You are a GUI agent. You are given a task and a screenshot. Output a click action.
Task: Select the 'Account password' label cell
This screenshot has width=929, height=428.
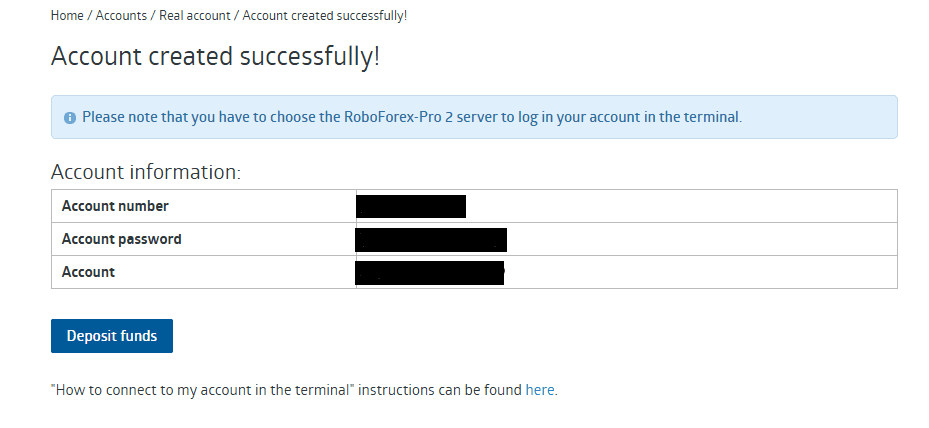[x=121, y=239]
